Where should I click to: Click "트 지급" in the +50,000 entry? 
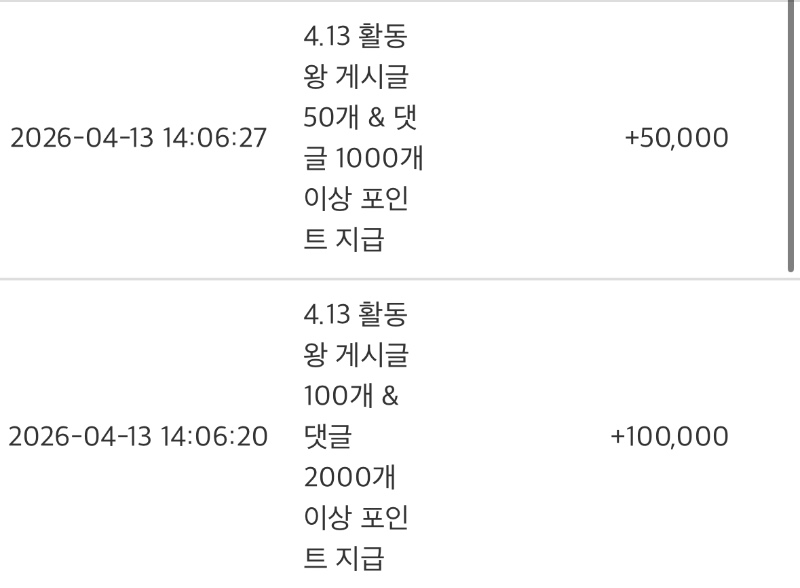[x=343, y=240]
